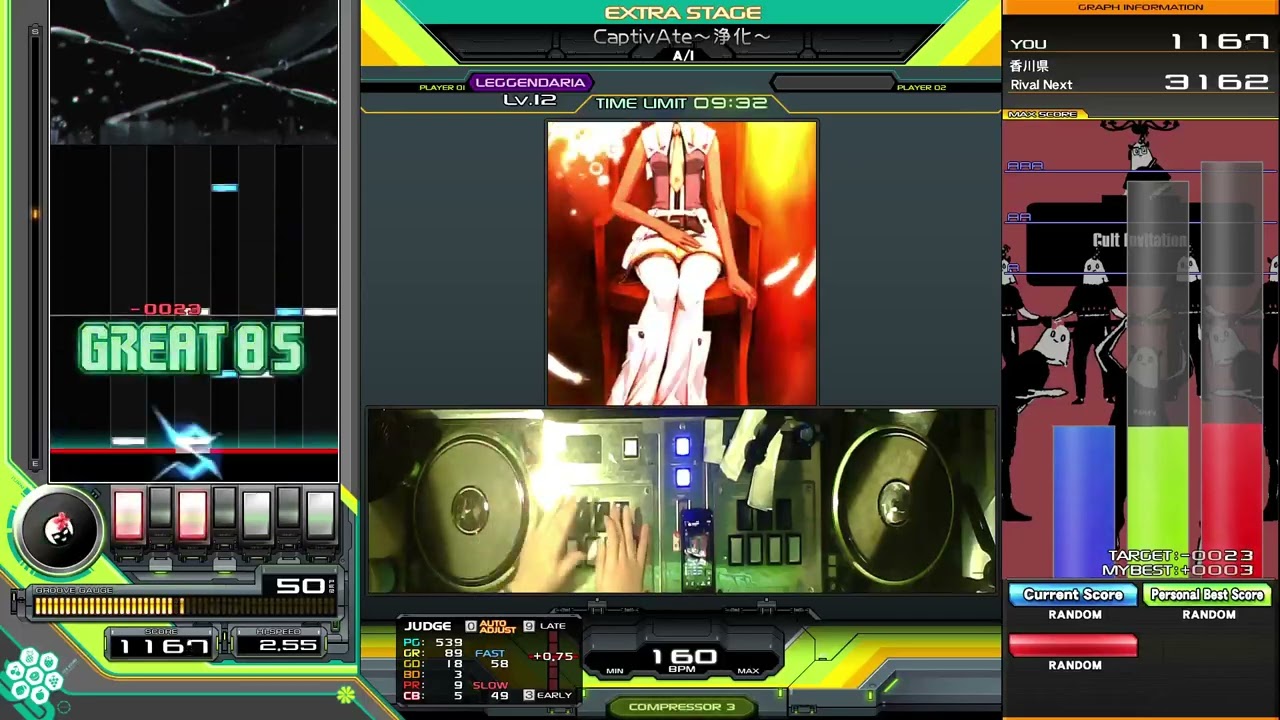Click the top falling blue note
The height and width of the screenshot is (720, 1280).
(x=224, y=187)
